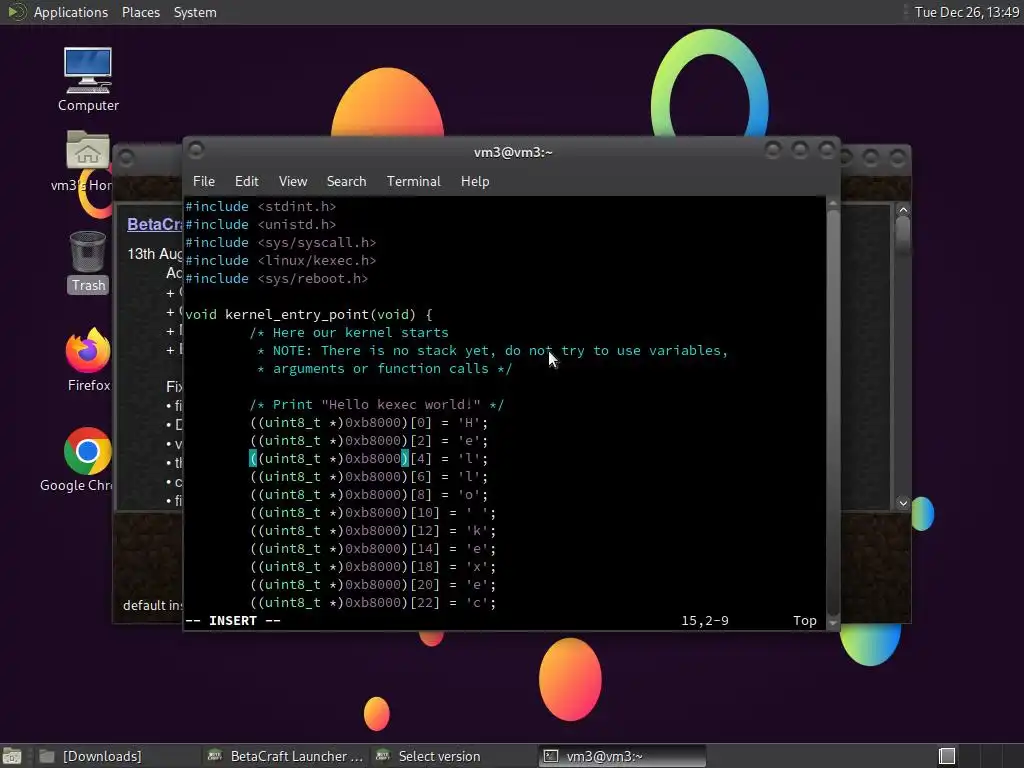The image size is (1024, 768).
Task: Open the terminal Search menu
Action: 346,182
